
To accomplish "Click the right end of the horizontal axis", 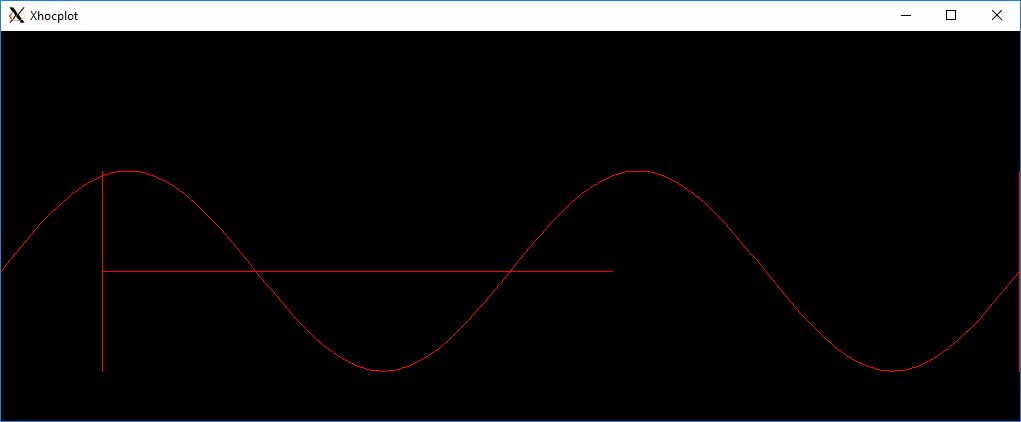I will point(611,271).
